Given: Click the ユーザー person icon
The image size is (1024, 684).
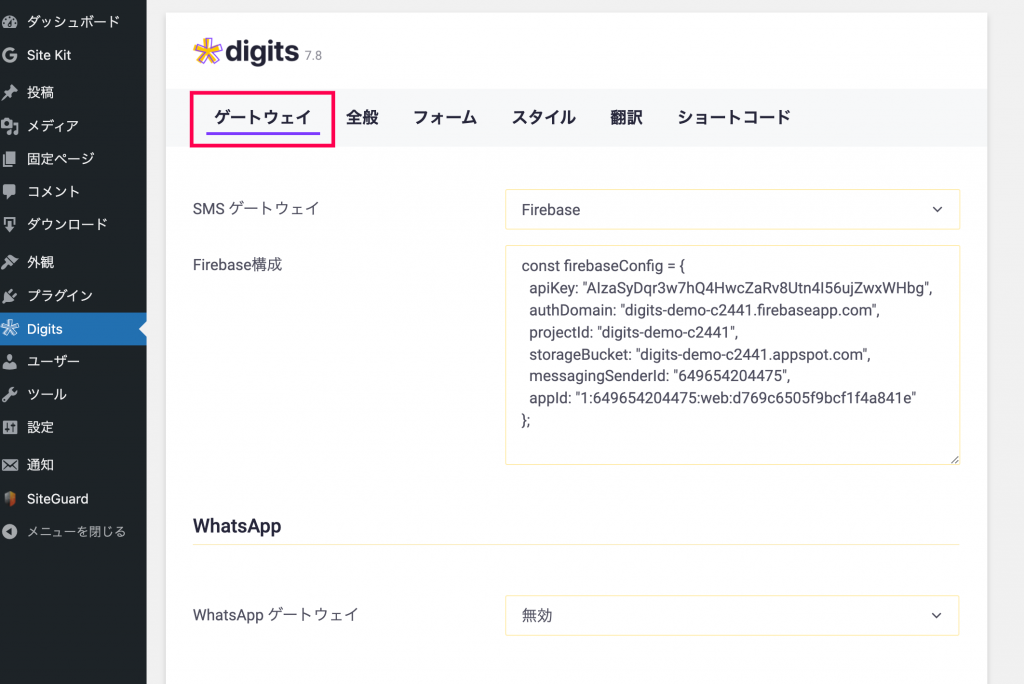Looking at the screenshot, I should pyautogui.click(x=10, y=361).
